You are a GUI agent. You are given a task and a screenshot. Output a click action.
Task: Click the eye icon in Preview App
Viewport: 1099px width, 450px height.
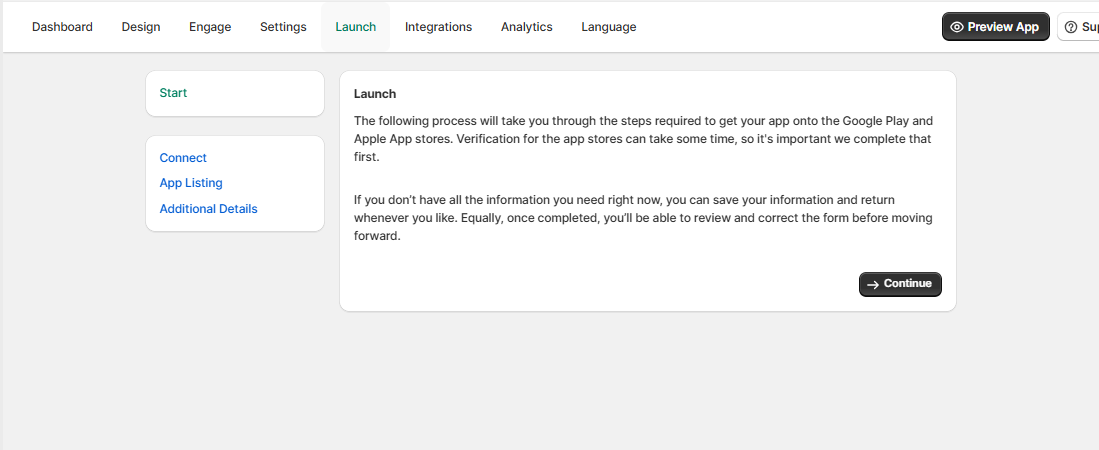pyautogui.click(x=957, y=27)
